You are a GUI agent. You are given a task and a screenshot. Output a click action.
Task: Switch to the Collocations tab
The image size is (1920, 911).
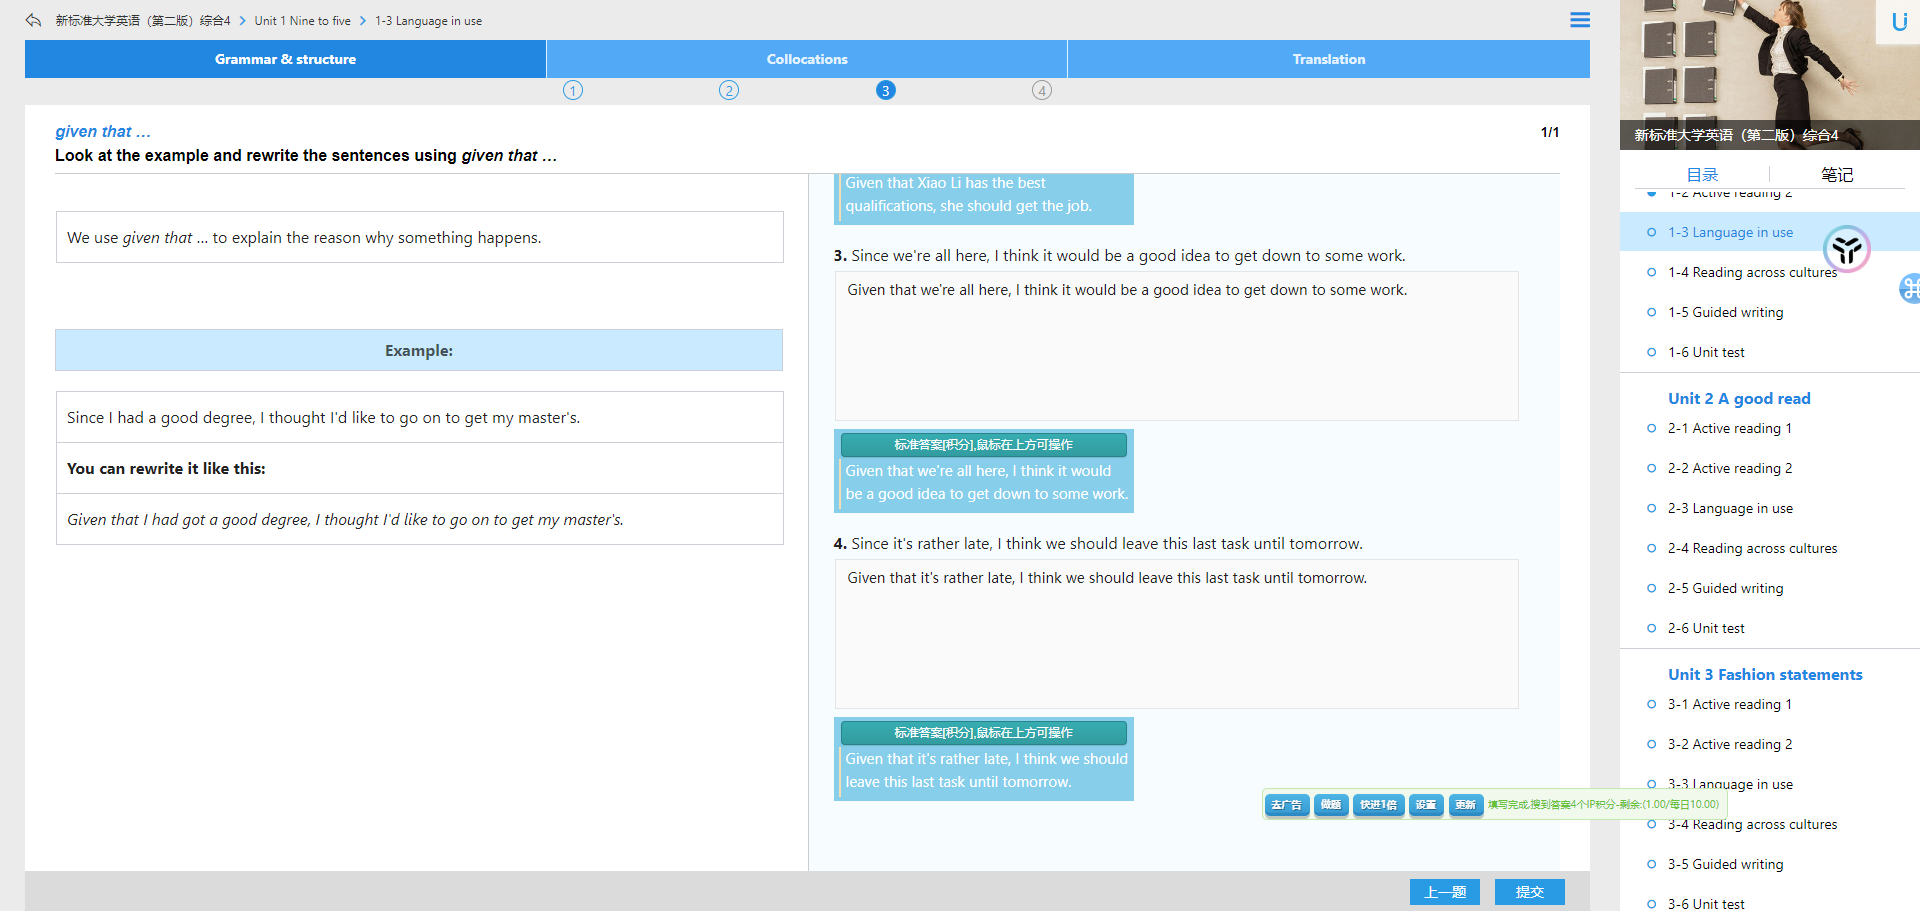pos(806,59)
